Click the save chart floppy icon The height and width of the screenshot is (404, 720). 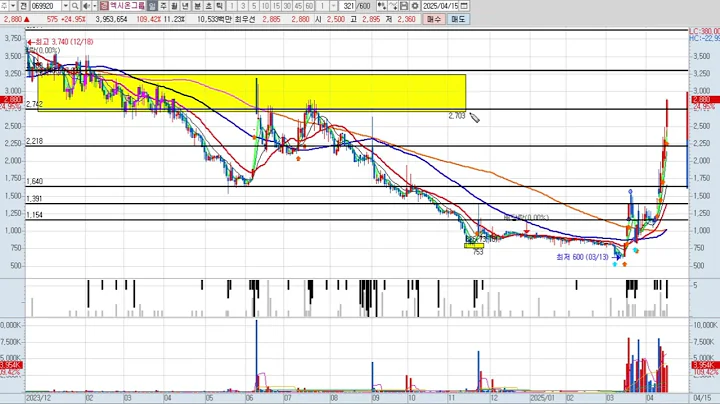coord(404,6)
